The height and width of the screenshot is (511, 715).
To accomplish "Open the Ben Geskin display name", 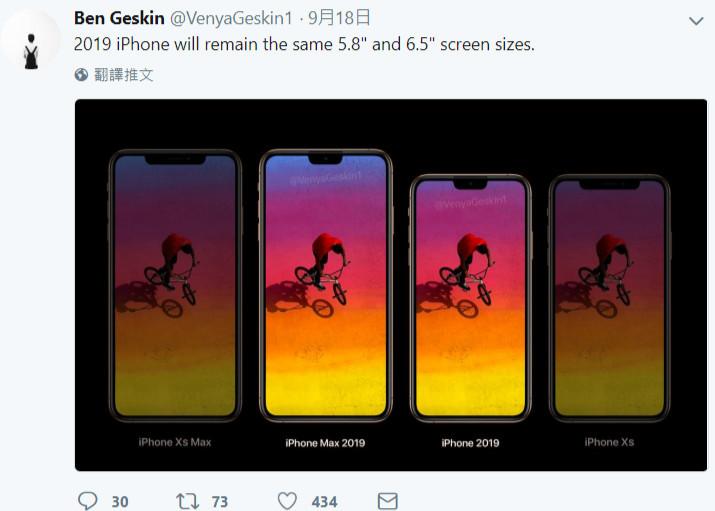I will (x=119, y=18).
